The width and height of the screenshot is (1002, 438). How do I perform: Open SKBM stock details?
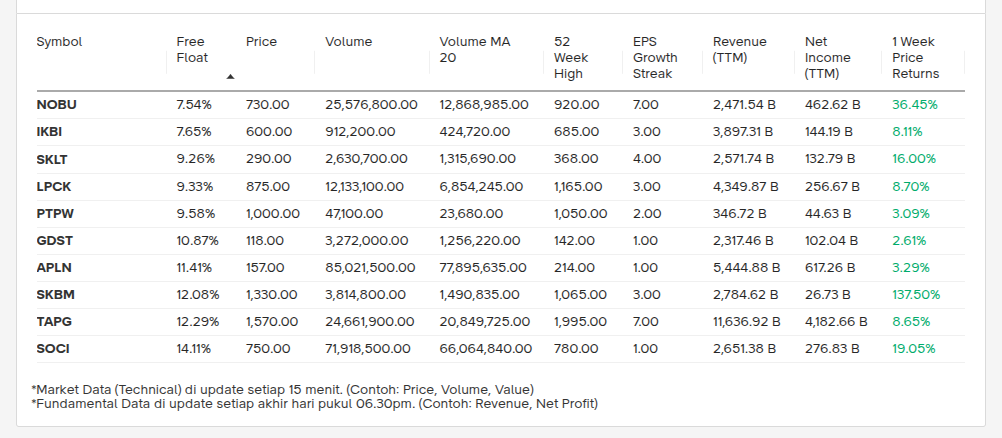[55, 294]
